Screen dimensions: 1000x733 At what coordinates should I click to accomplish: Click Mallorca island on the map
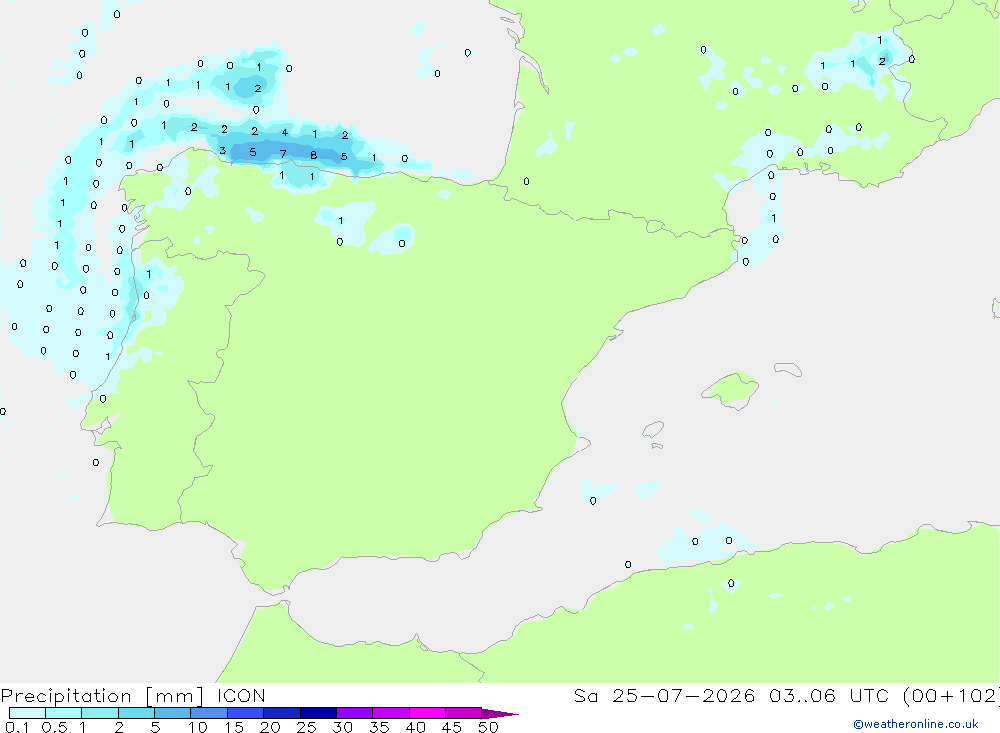coord(731,389)
